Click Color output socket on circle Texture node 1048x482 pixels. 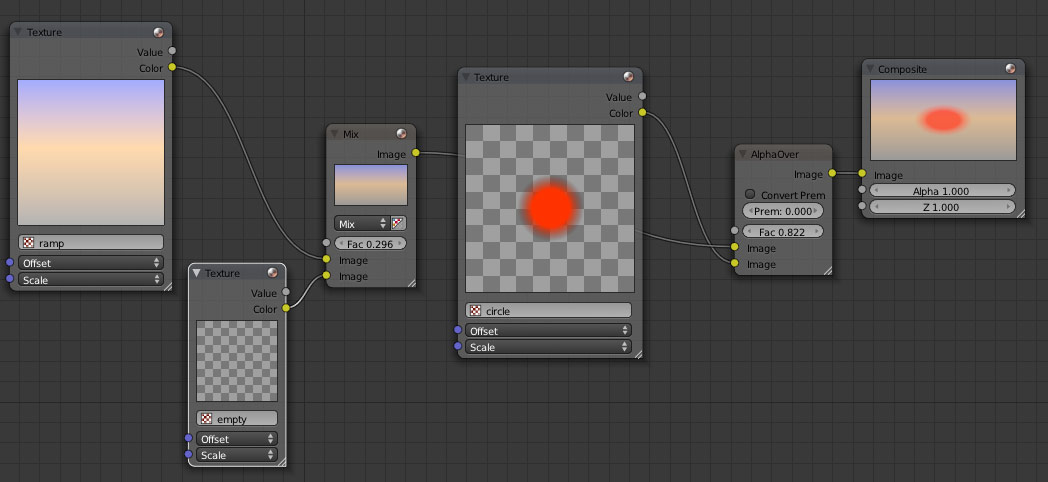[642, 112]
